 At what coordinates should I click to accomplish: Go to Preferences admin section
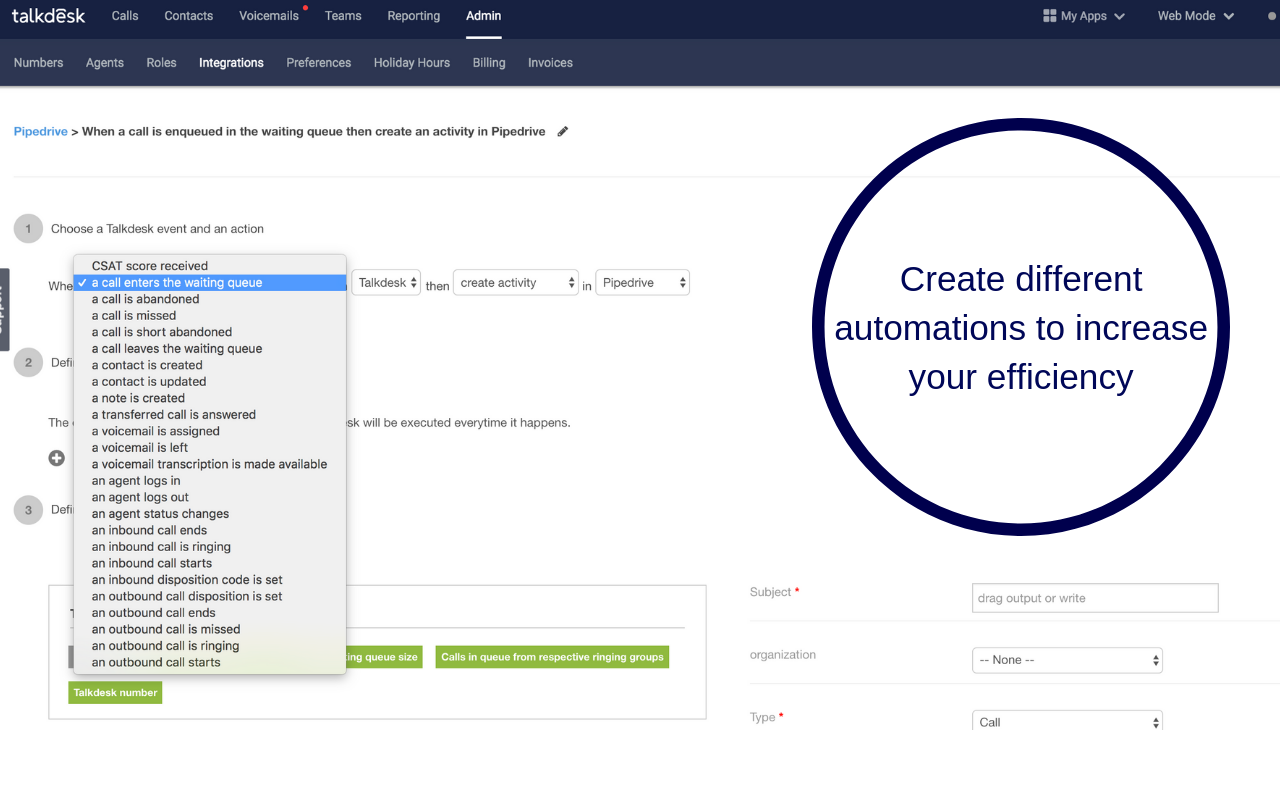(319, 62)
